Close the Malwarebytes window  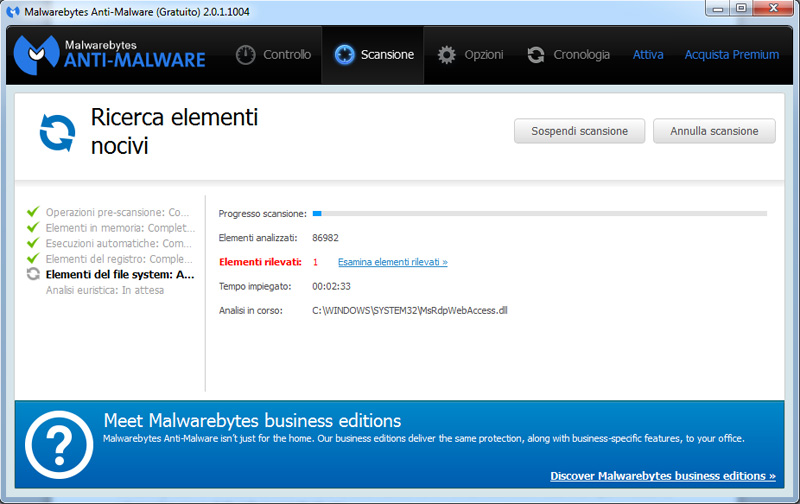773,9
